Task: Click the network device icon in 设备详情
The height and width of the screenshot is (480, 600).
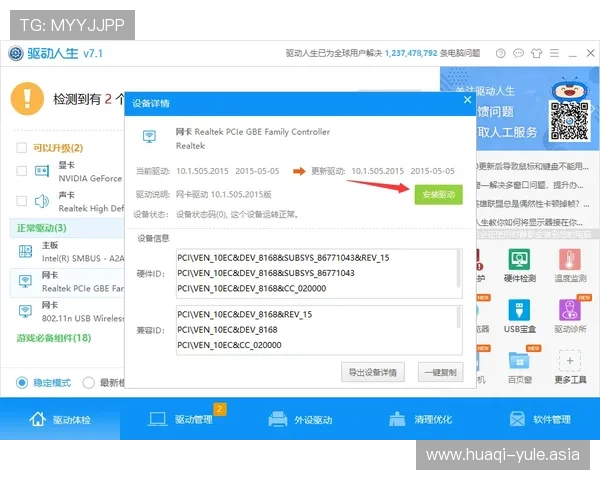Action: (149, 136)
